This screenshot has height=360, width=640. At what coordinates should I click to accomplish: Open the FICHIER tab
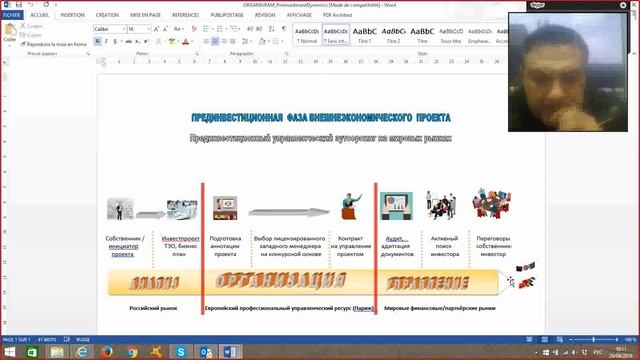12,15
